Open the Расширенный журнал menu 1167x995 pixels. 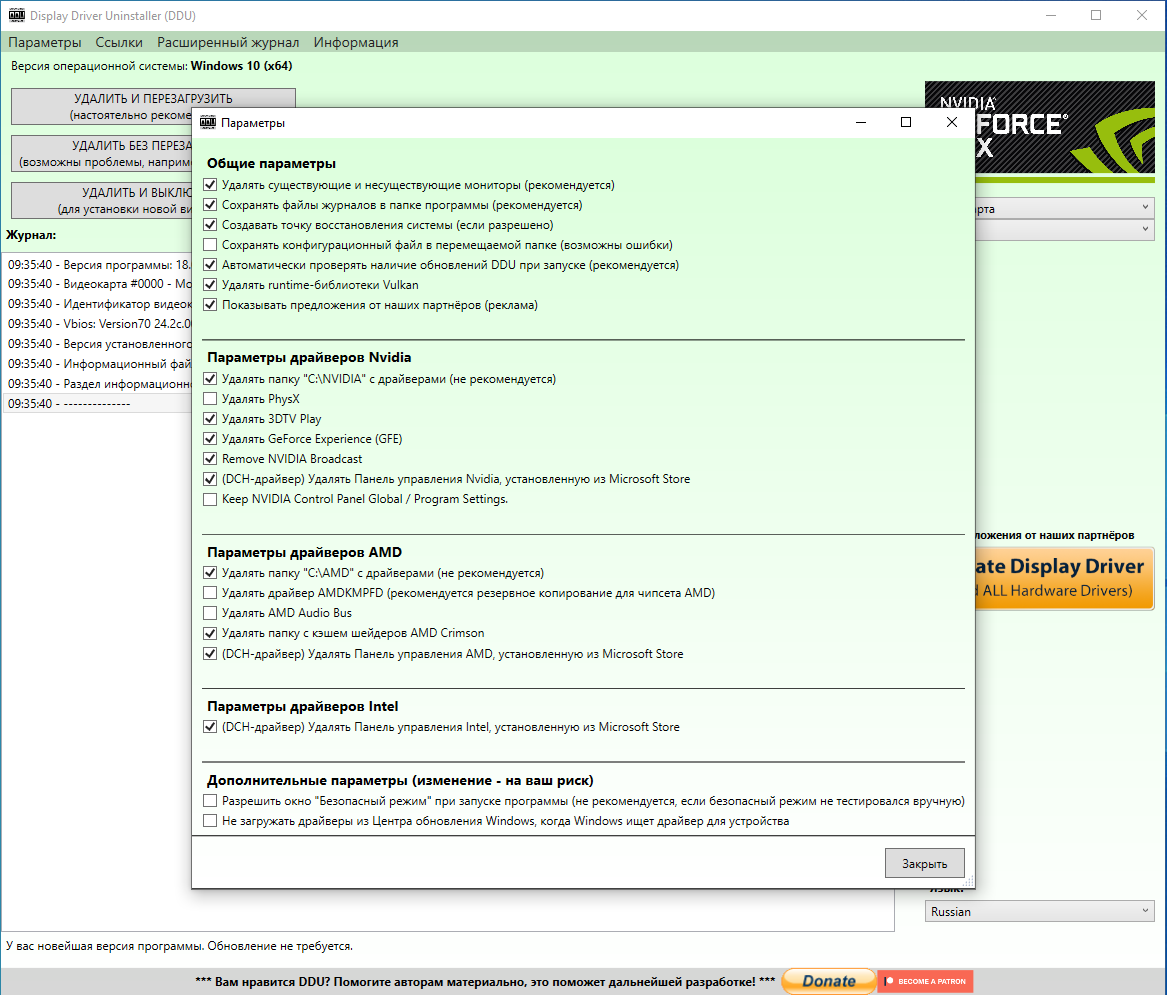tap(228, 42)
